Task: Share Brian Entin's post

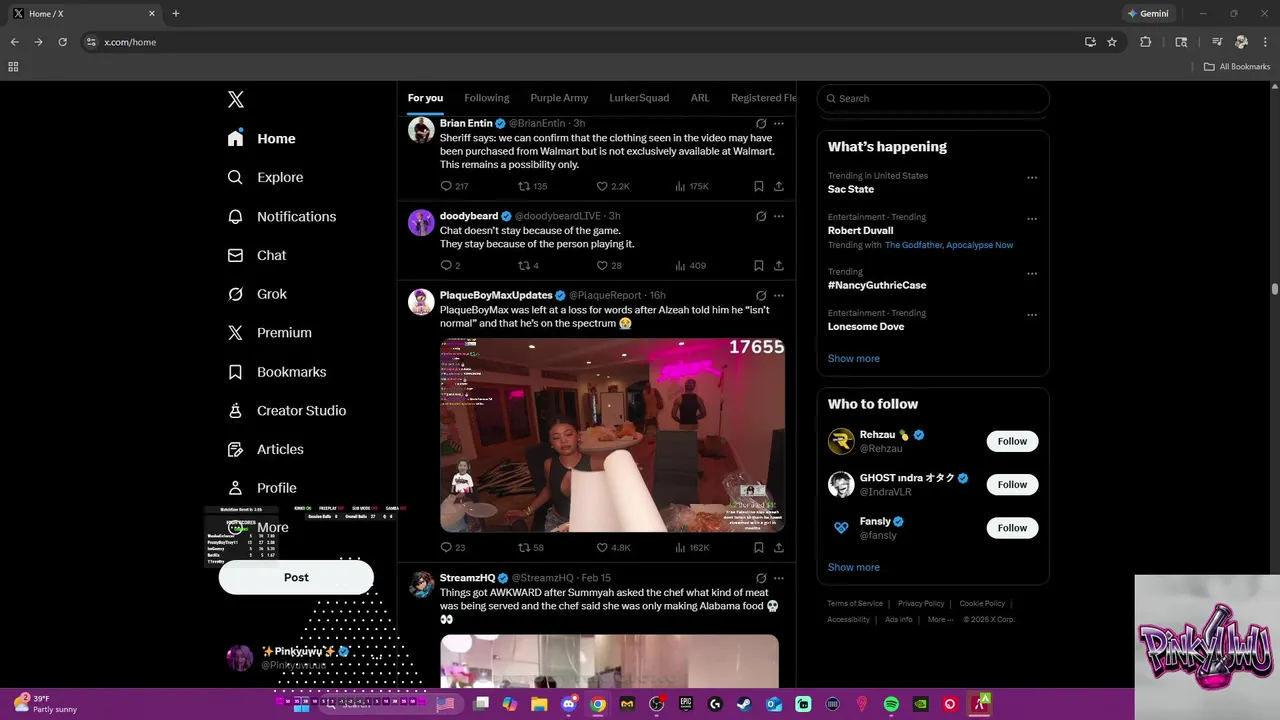Action: (x=779, y=186)
